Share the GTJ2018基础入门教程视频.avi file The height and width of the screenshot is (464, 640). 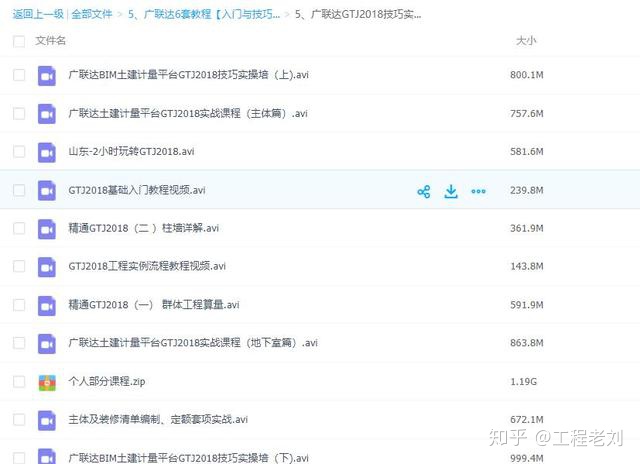424,191
